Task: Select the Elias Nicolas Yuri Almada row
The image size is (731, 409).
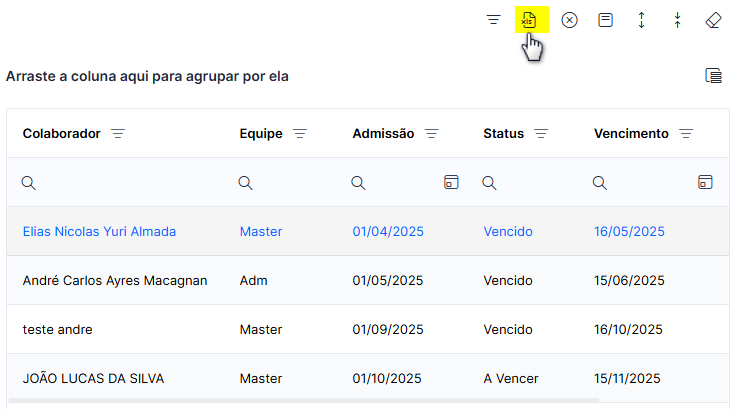Action: click(368, 231)
